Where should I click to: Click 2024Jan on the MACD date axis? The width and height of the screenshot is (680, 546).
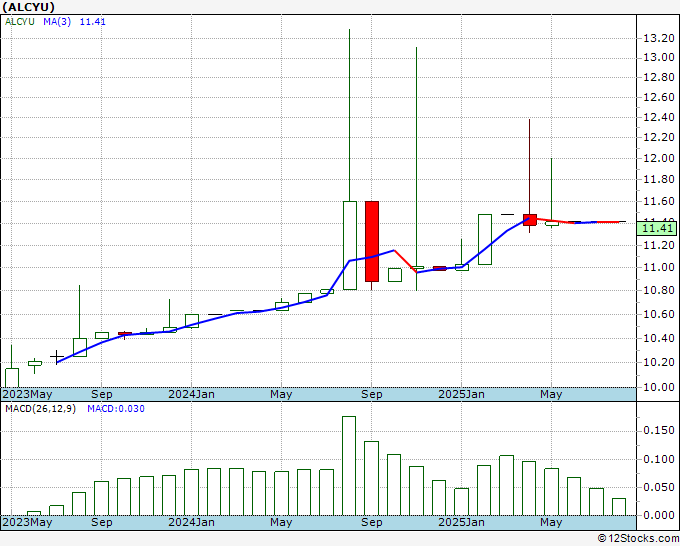click(191, 522)
